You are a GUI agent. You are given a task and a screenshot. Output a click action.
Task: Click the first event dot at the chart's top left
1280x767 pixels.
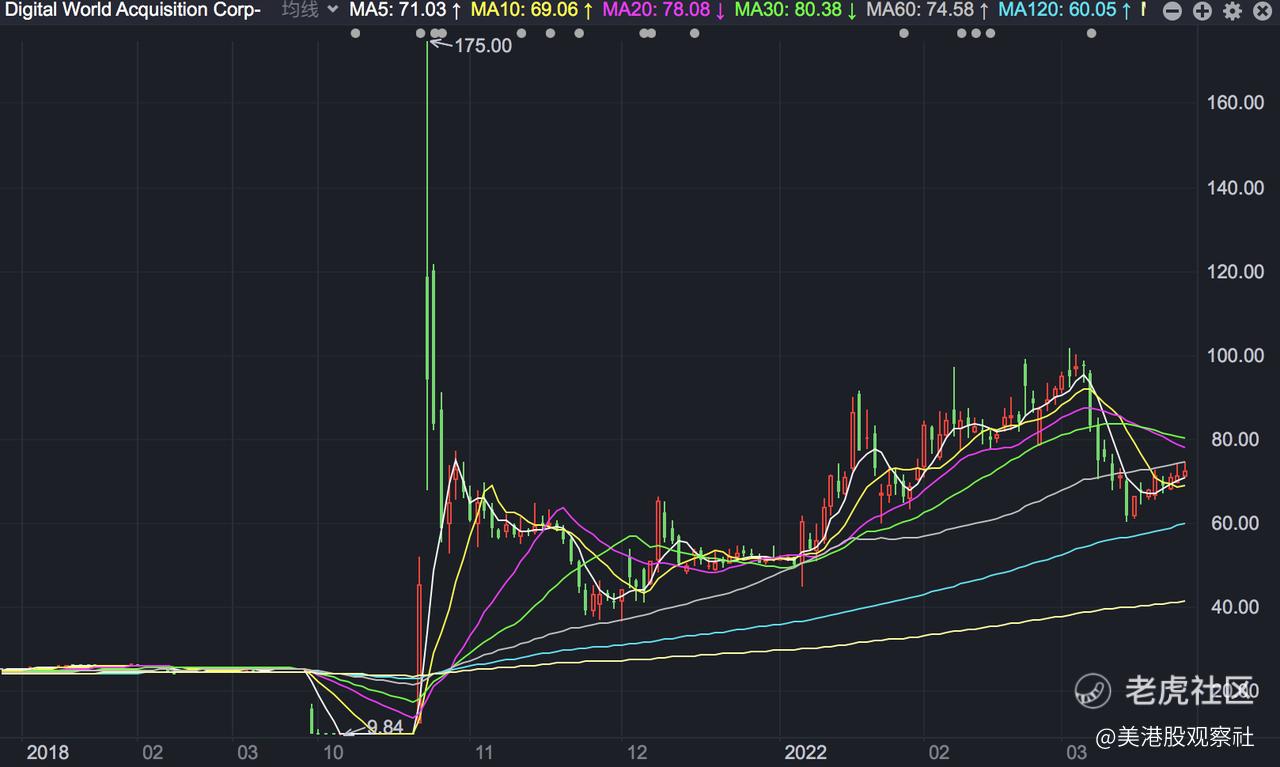point(355,34)
